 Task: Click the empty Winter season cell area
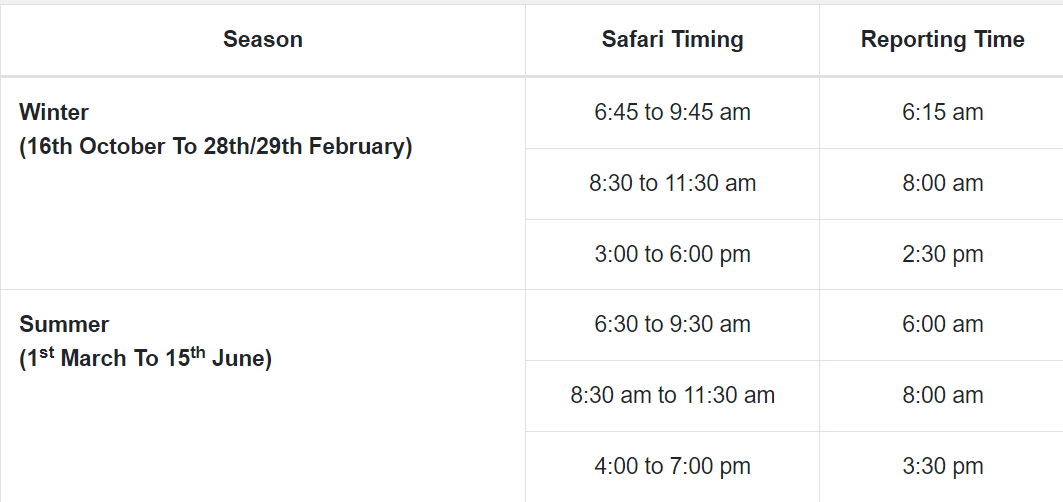[262, 227]
